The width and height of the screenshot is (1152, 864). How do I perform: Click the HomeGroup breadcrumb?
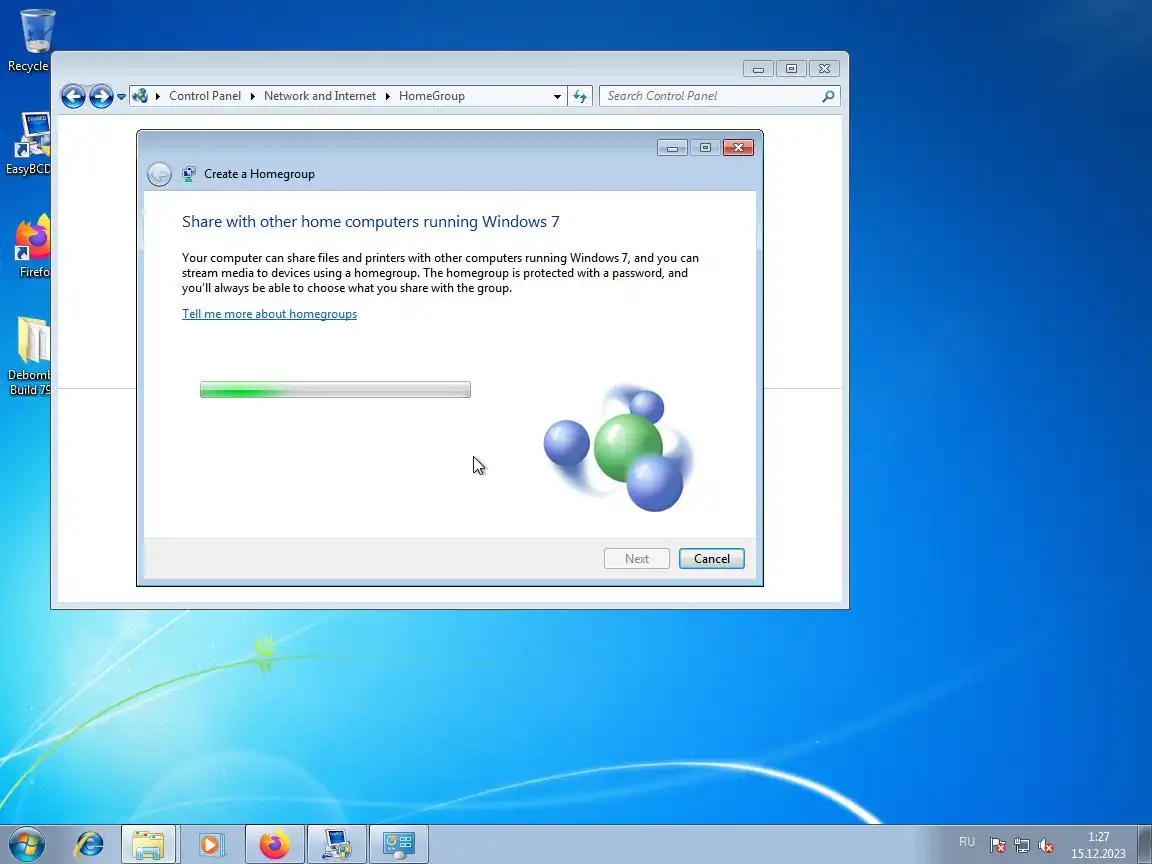point(431,96)
